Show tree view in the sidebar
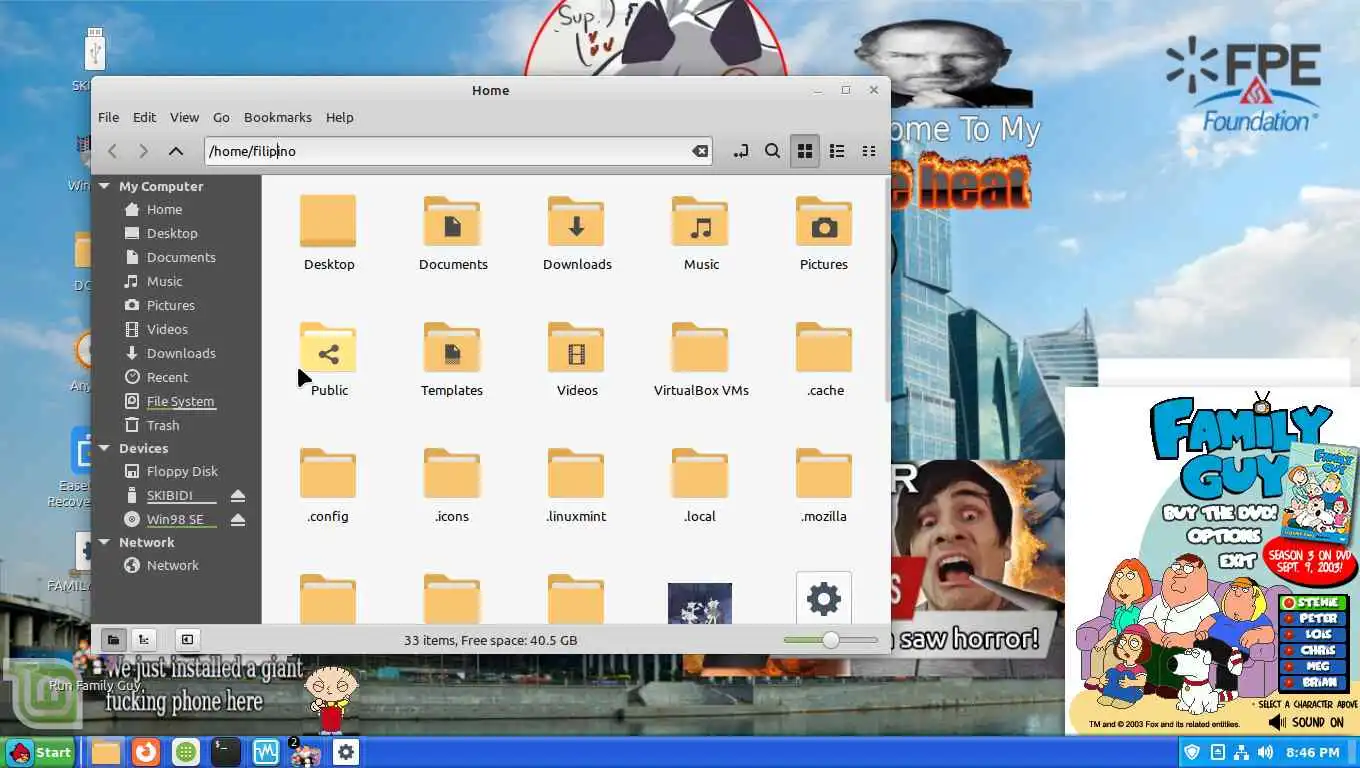This screenshot has width=1360, height=768. (x=144, y=640)
